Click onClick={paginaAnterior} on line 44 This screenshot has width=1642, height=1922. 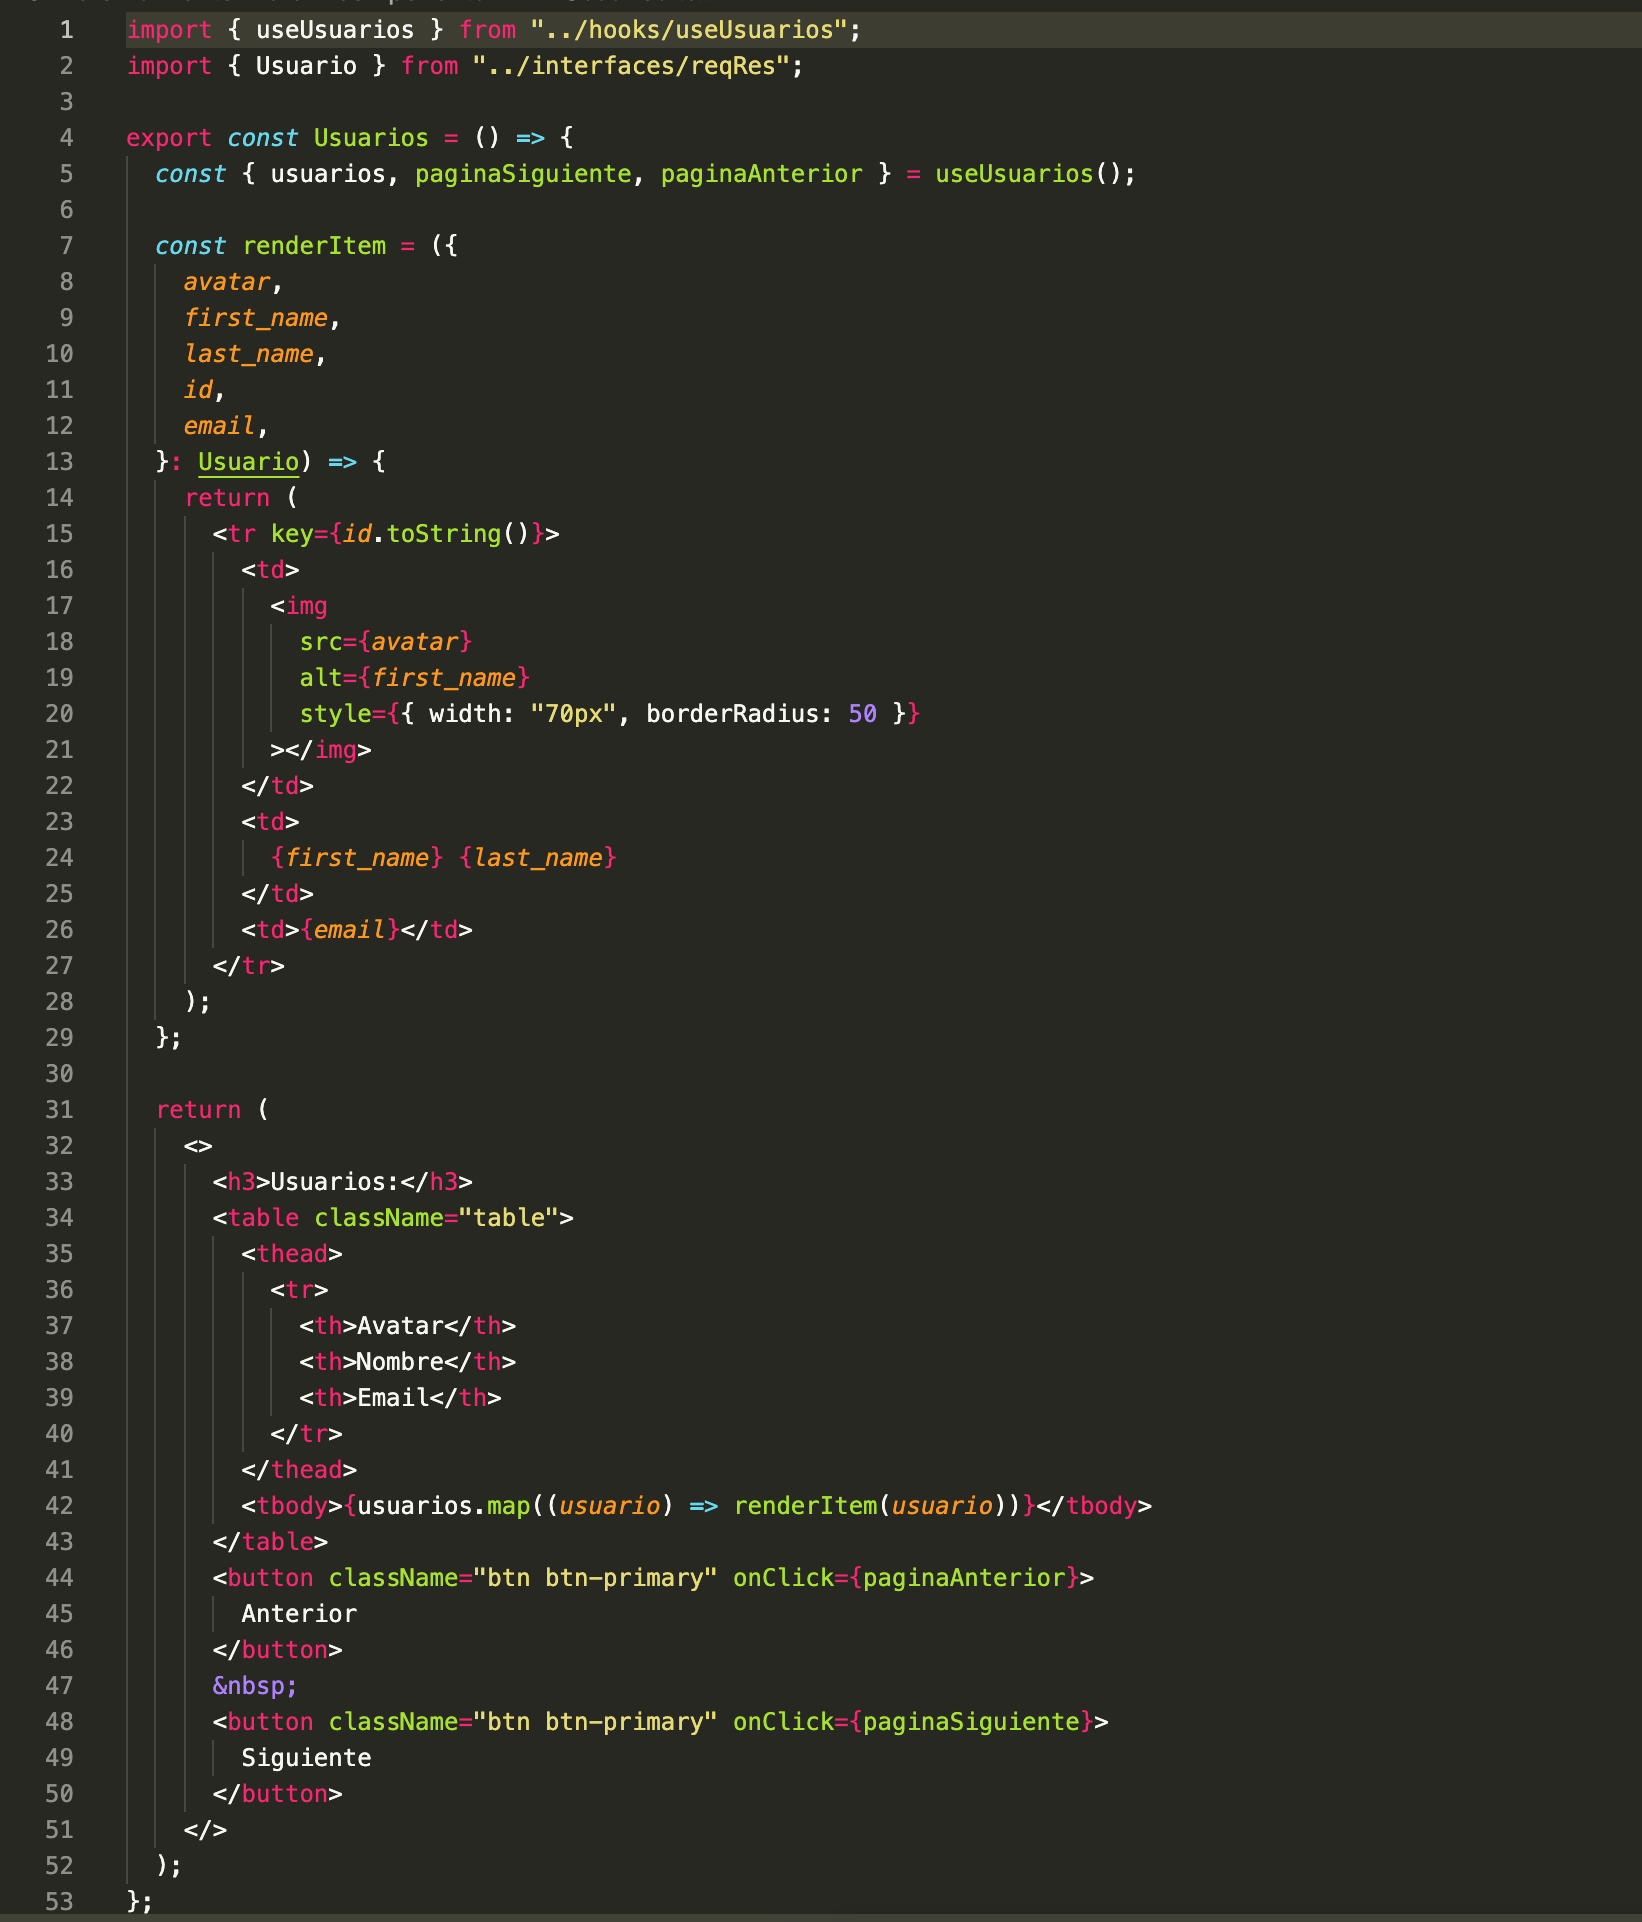(906, 1578)
